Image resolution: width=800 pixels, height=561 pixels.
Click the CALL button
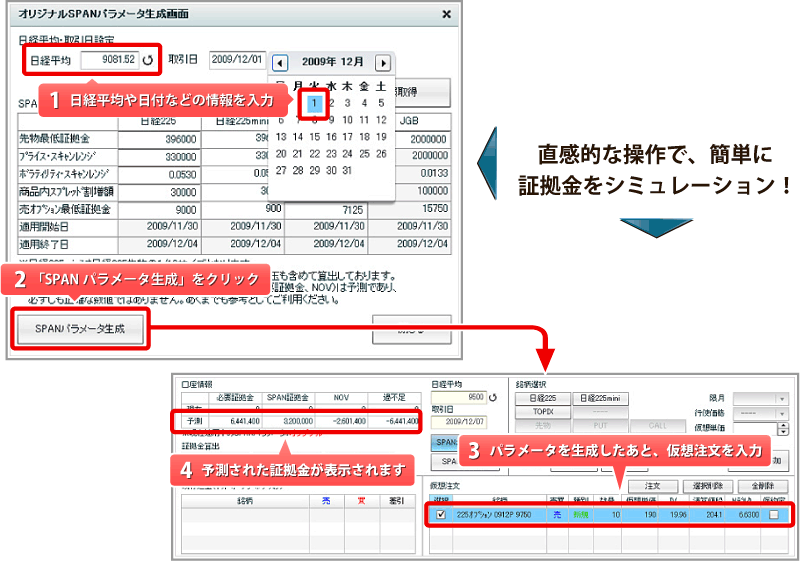(x=658, y=425)
